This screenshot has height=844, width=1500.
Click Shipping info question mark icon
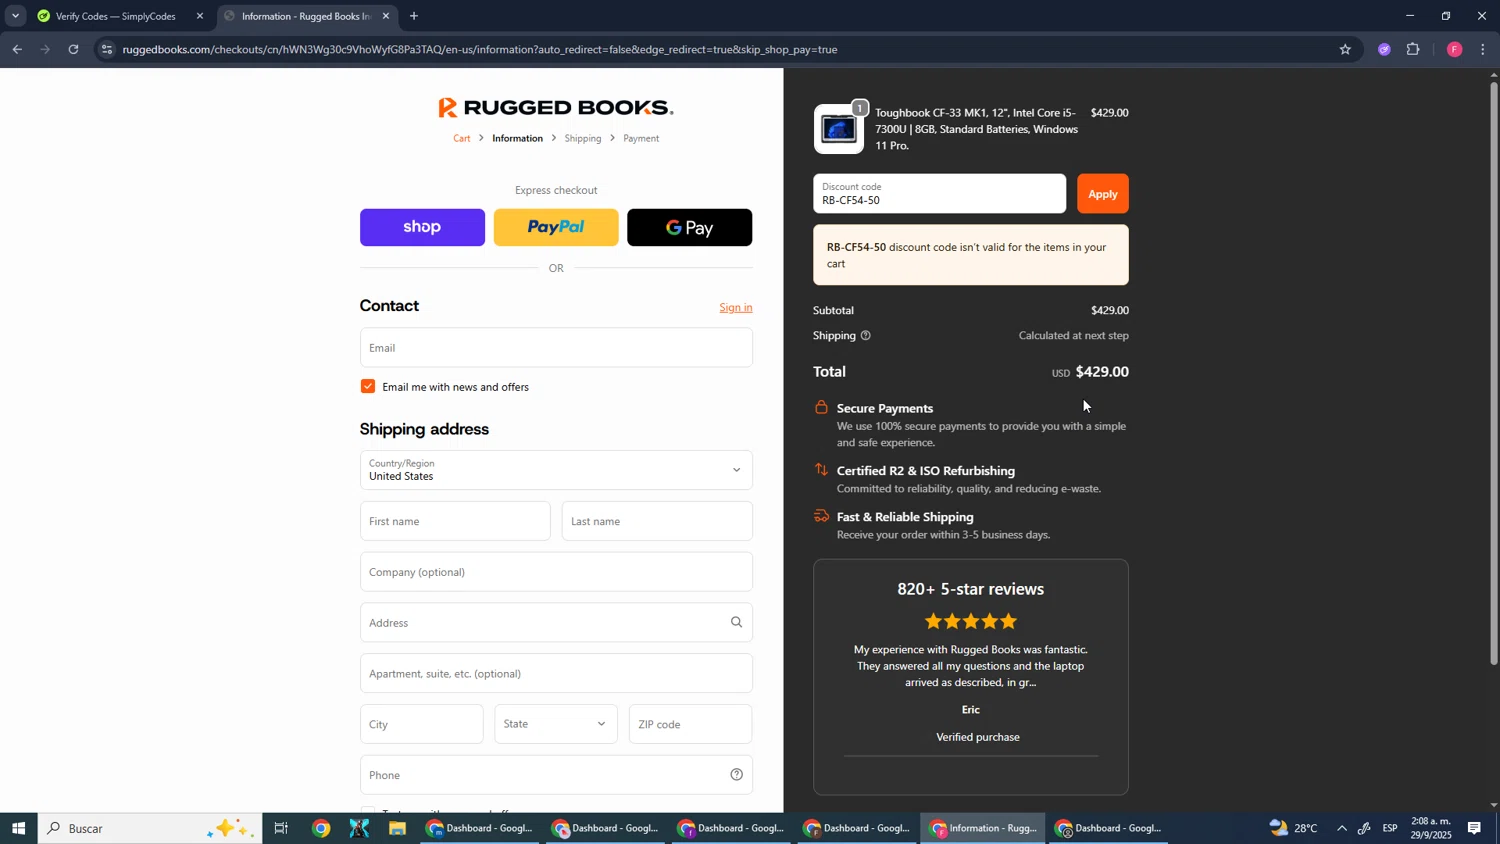pos(866,336)
